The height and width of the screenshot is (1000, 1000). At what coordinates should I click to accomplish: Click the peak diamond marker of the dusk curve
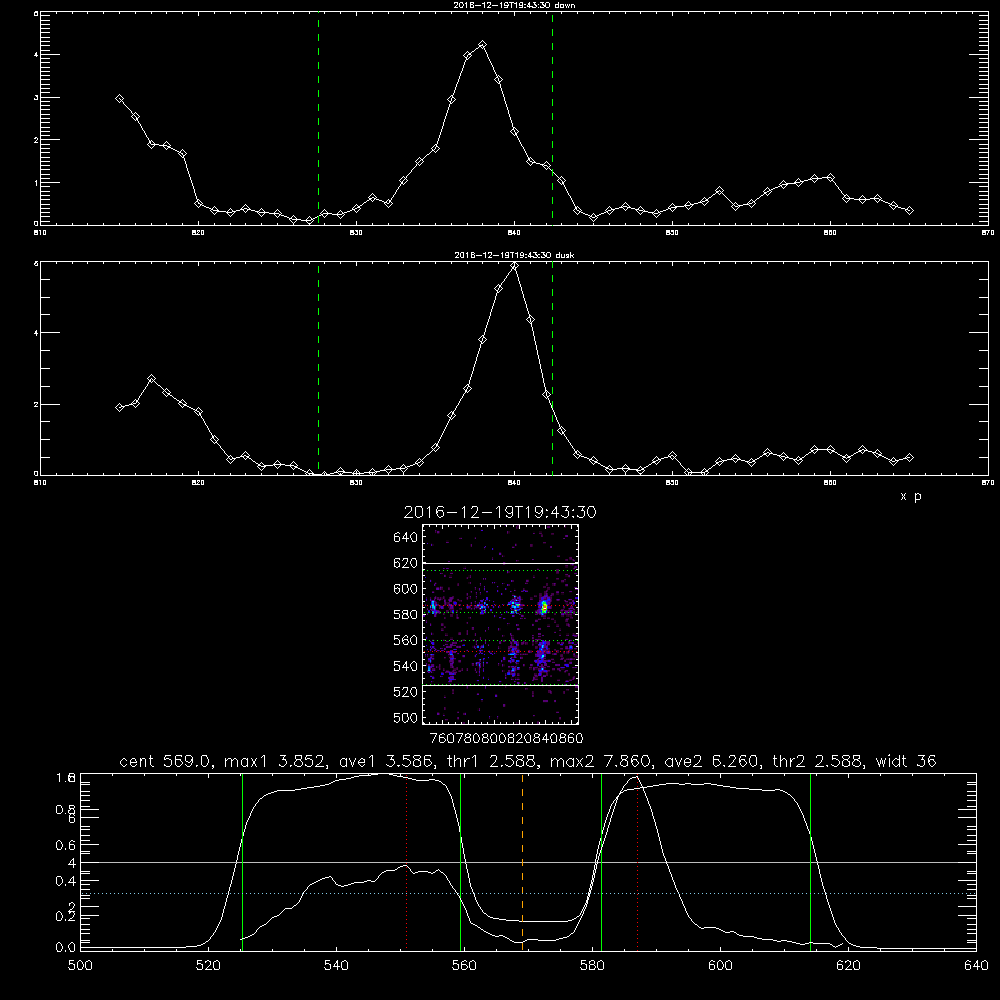515,266
